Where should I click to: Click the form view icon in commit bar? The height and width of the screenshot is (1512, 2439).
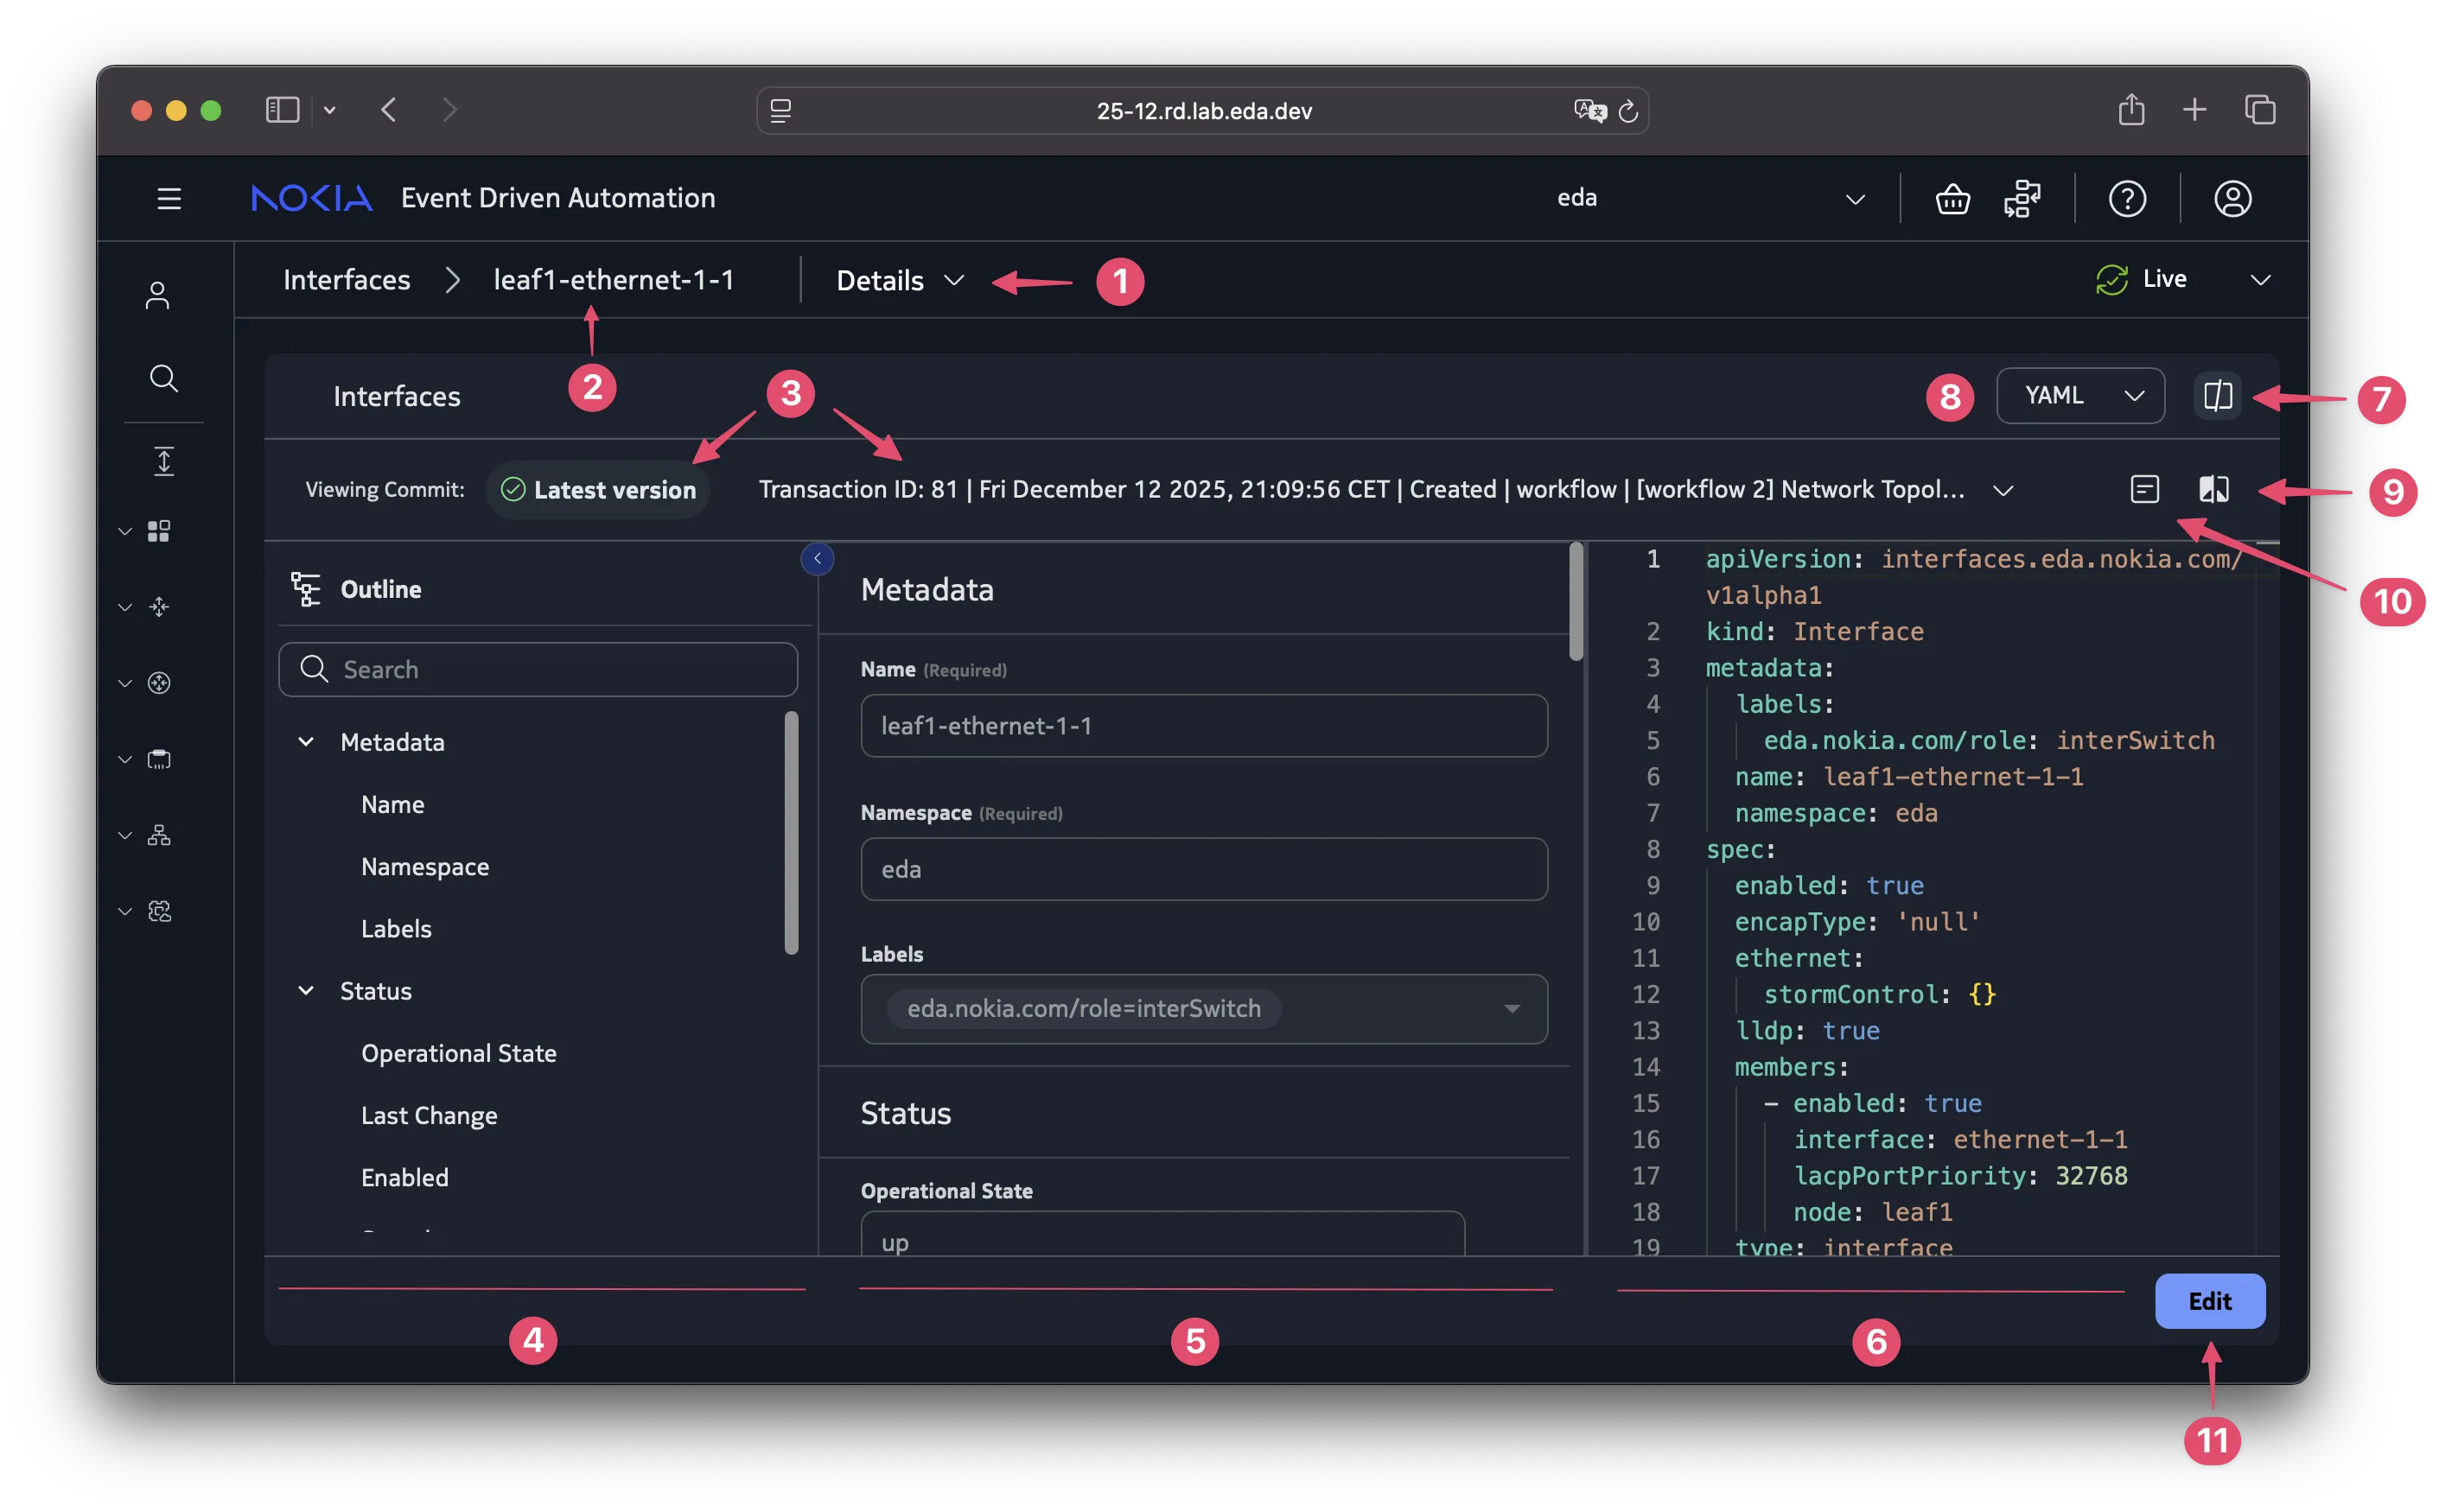(2143, 489)
